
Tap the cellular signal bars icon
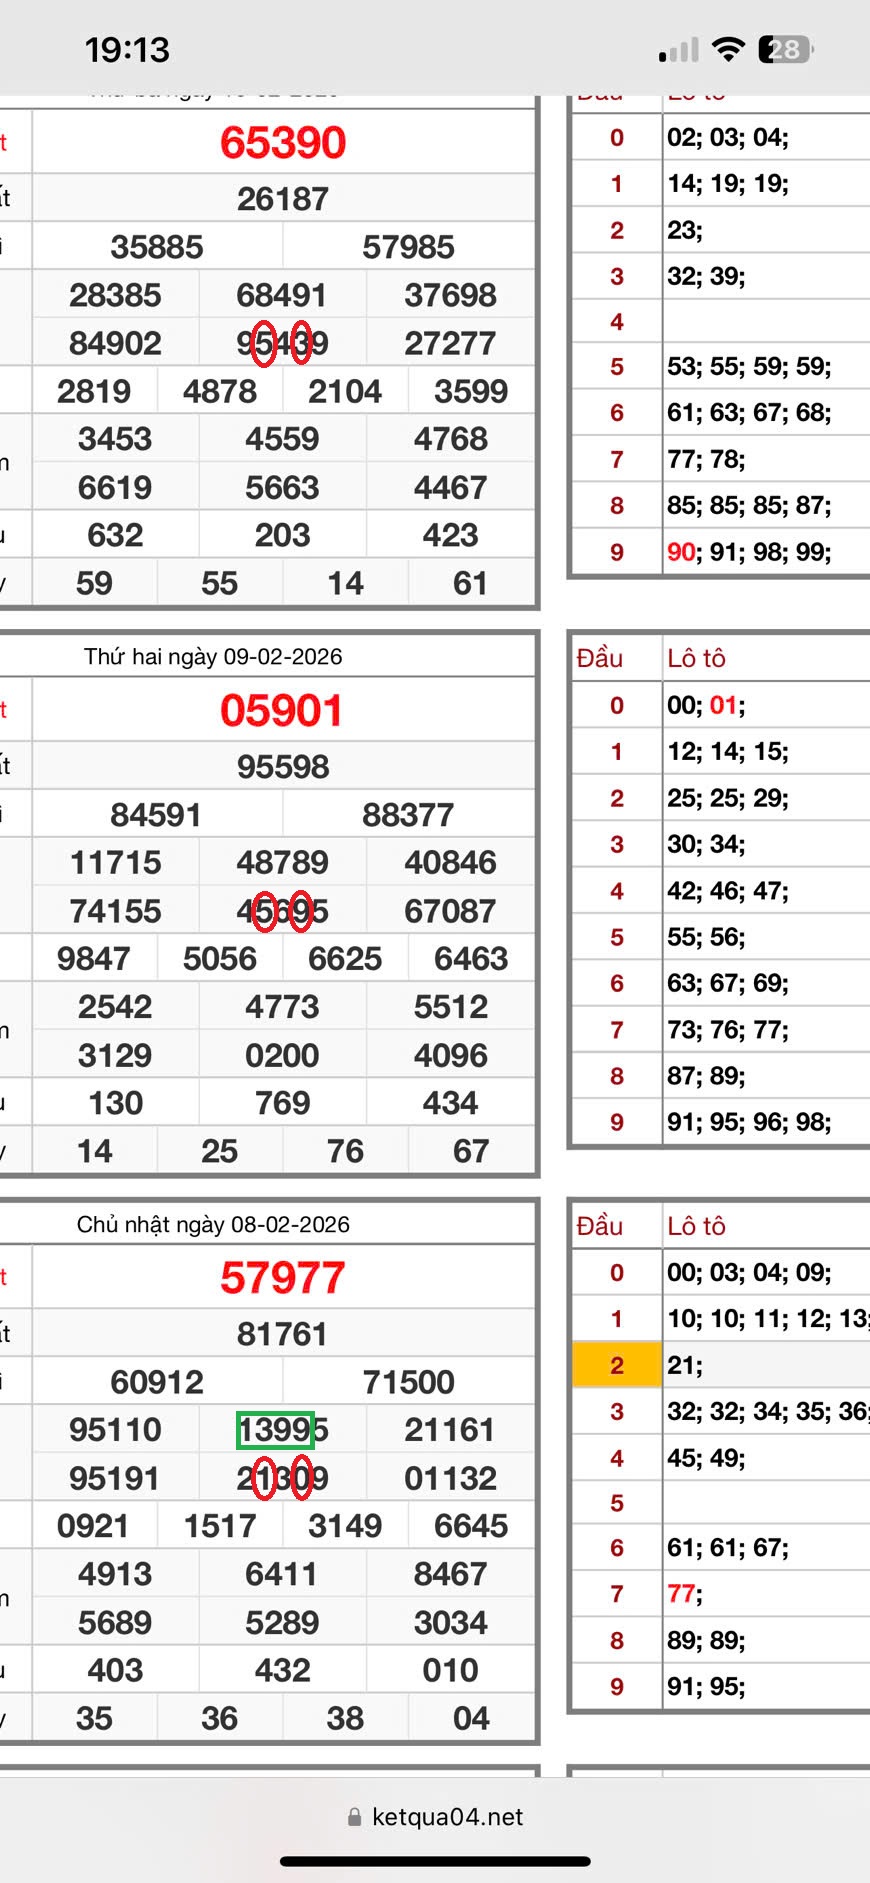point(679,50)
